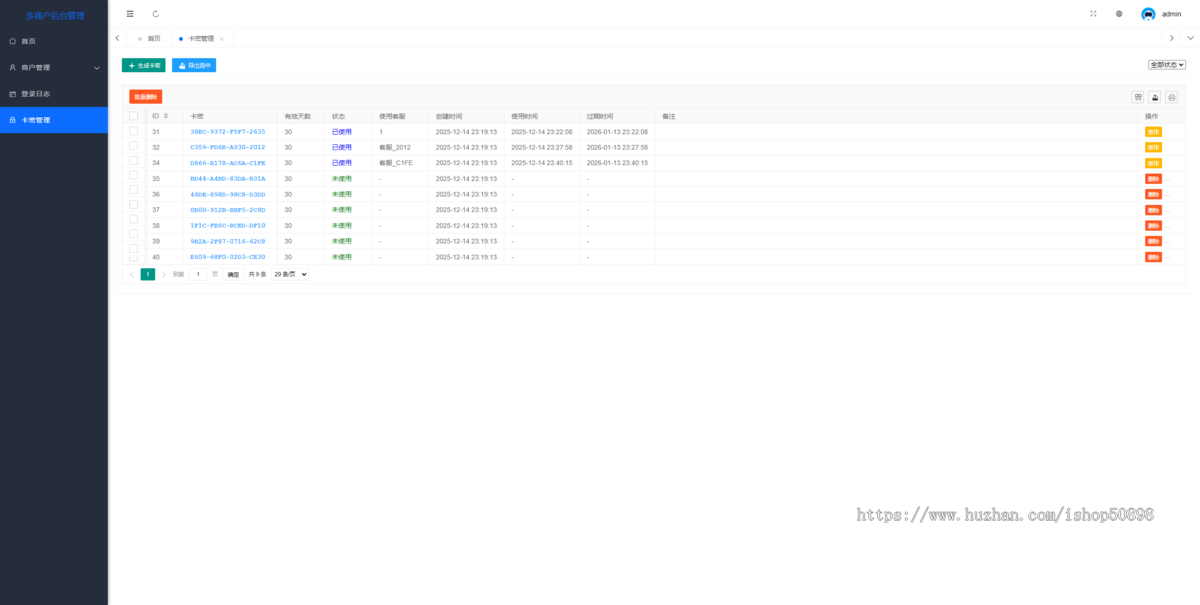The image size is (1200, 605).
Task: Click the 生成卡密 button
Action: (x=143, y=65)
